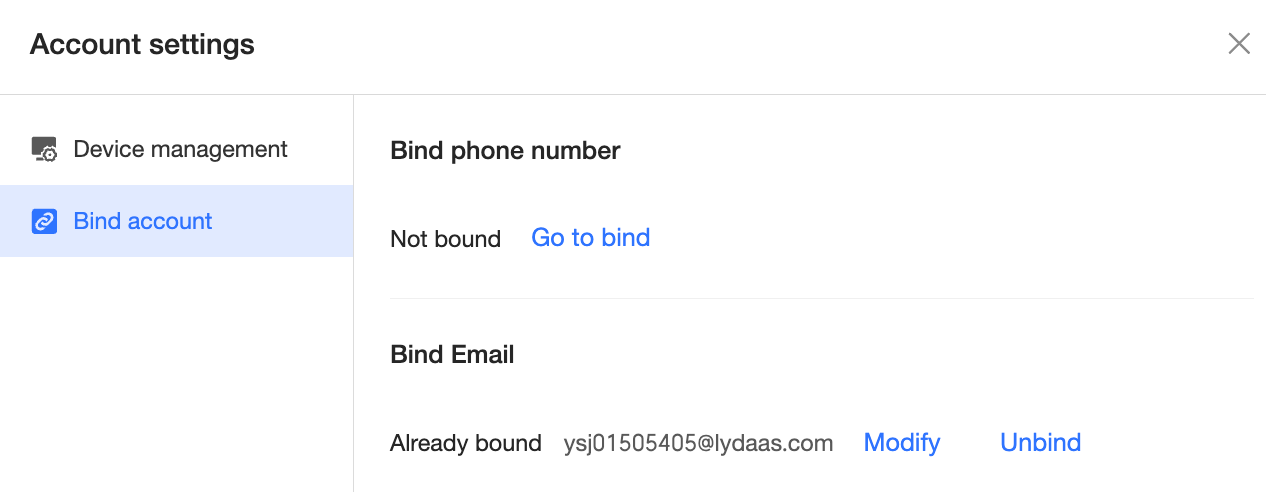Select the Bind account sidebar label
This screenshot has height=492, width=1266.
click(x=143, y=221)
